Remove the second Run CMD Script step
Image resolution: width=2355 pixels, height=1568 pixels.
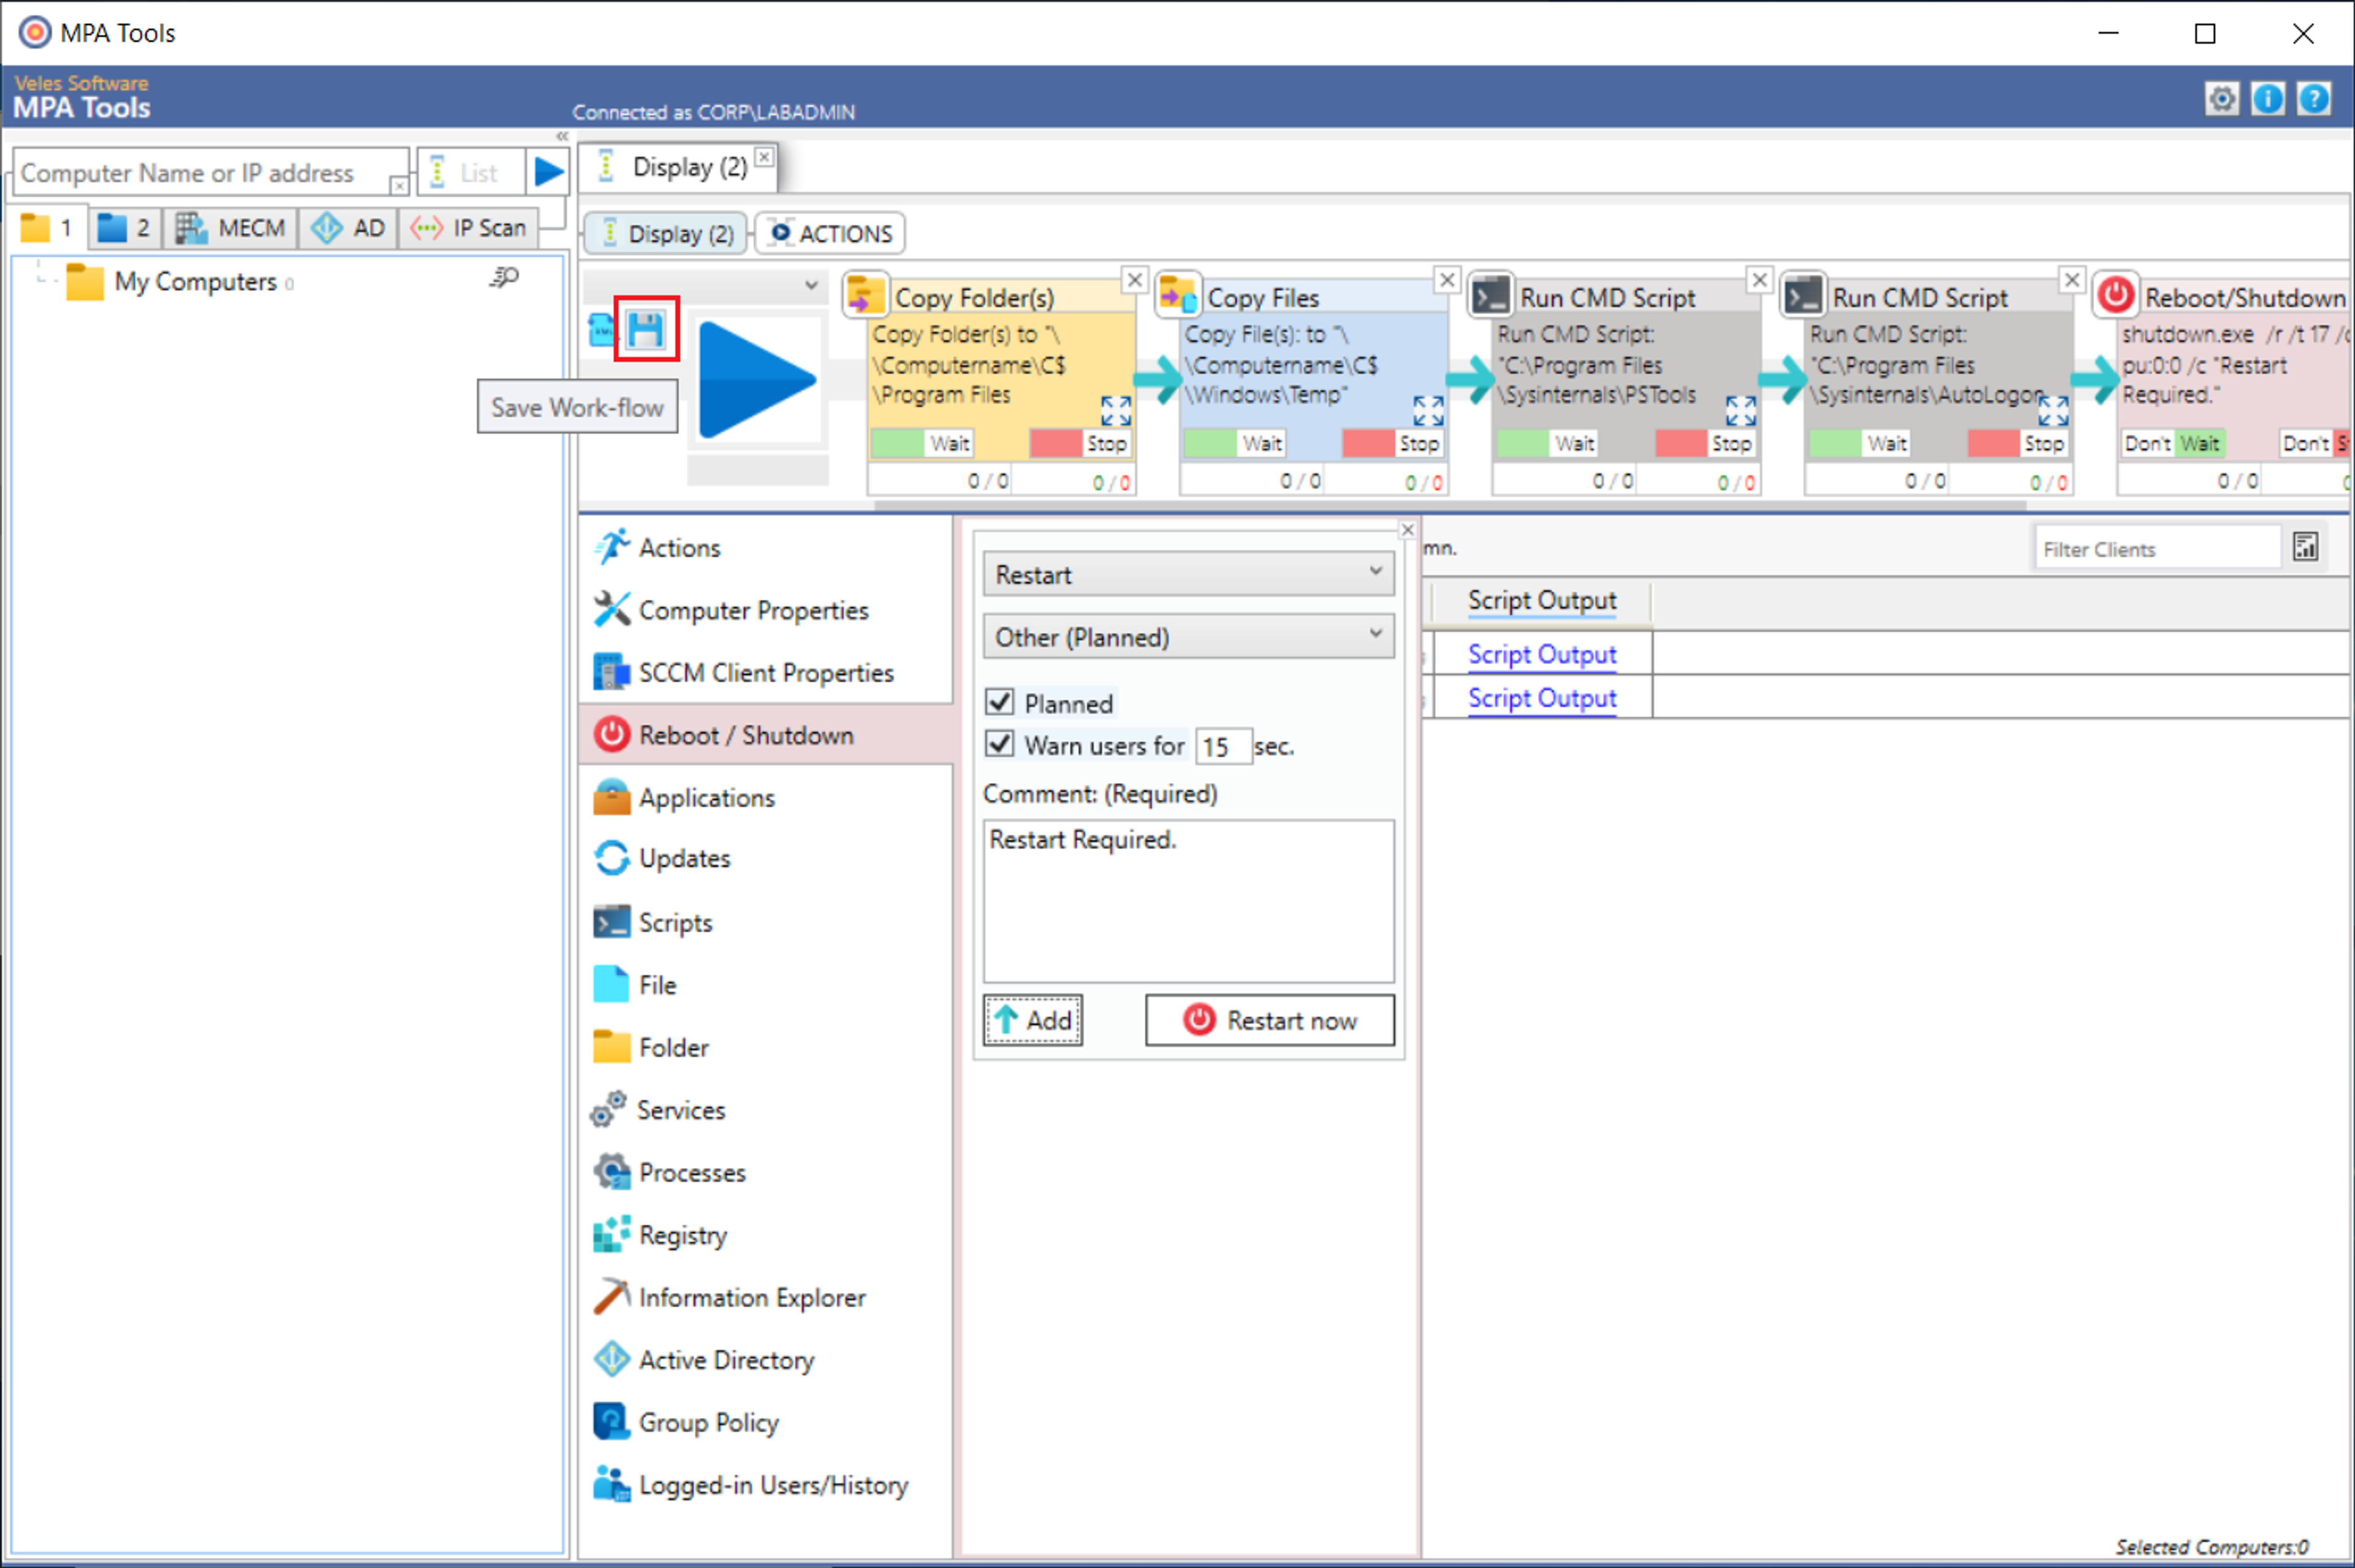point(2072,280)
